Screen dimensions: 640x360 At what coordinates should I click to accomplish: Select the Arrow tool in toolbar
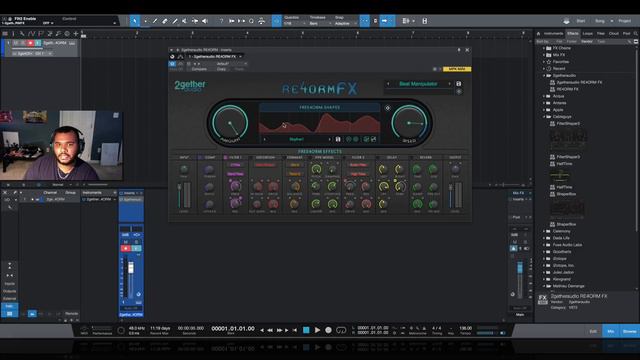135,21
